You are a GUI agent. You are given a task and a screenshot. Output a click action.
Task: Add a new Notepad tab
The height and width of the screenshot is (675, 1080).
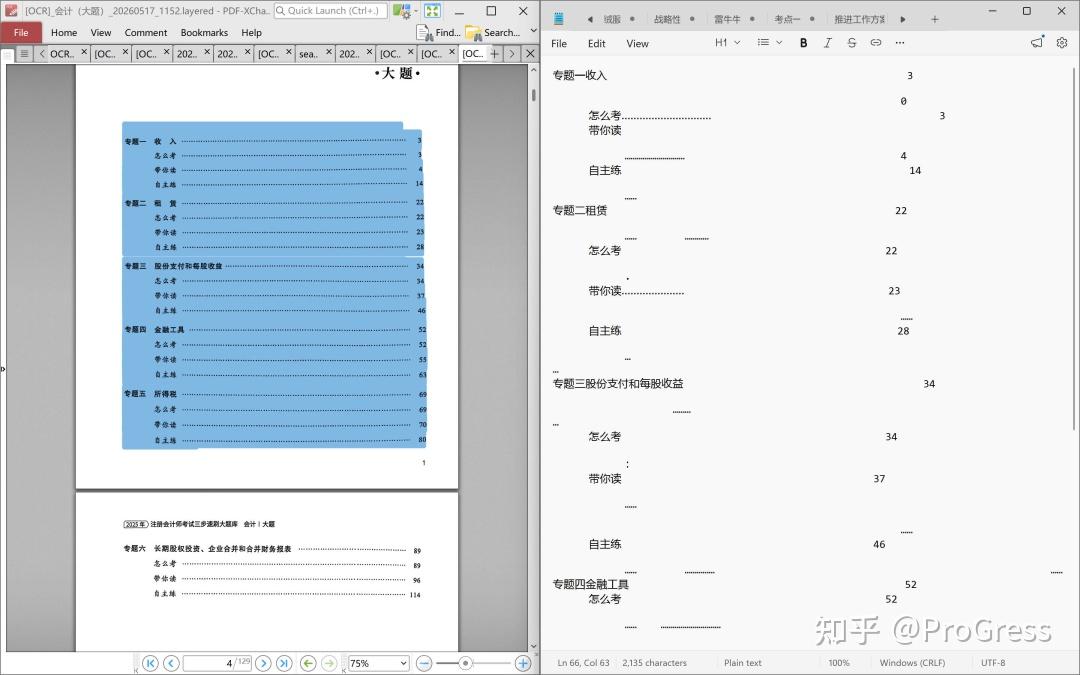pyautogui.click(x=935, y=19)
